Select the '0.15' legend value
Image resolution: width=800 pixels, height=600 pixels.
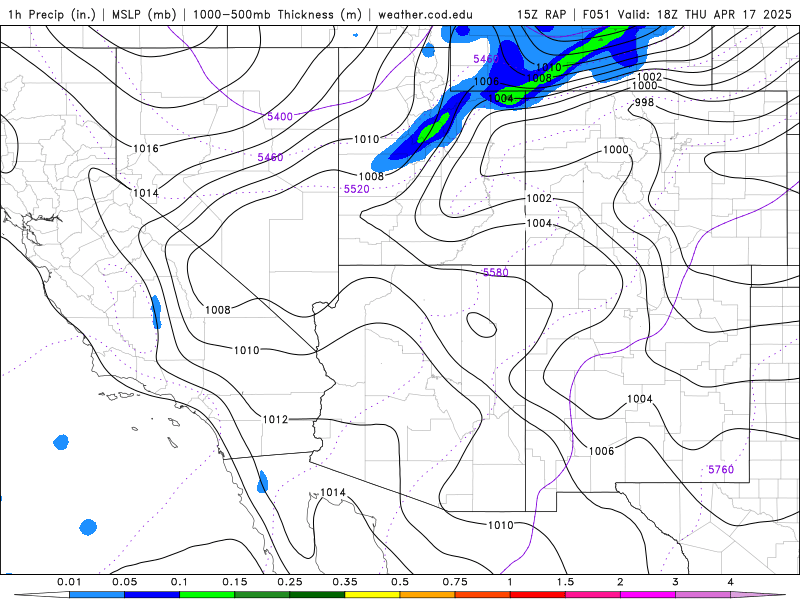[x=235, y=582]
